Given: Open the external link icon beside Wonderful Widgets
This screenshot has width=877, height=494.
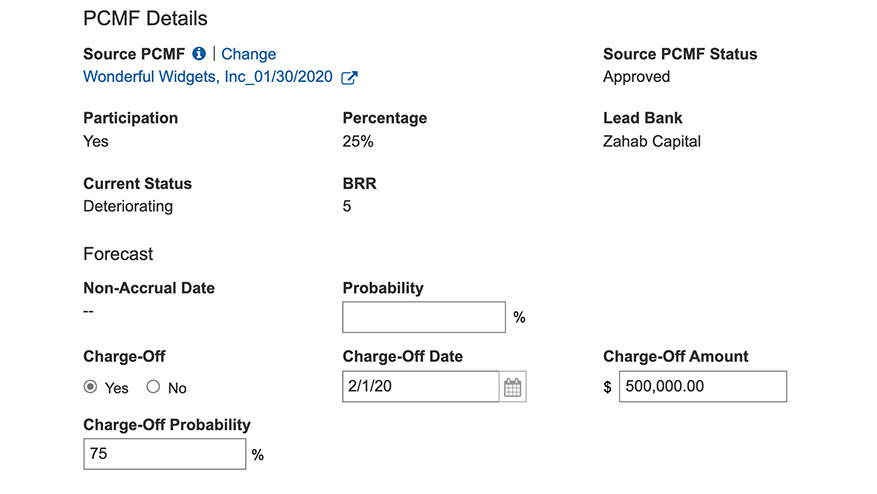Looking at the screenshot, I should coord(349,78).
